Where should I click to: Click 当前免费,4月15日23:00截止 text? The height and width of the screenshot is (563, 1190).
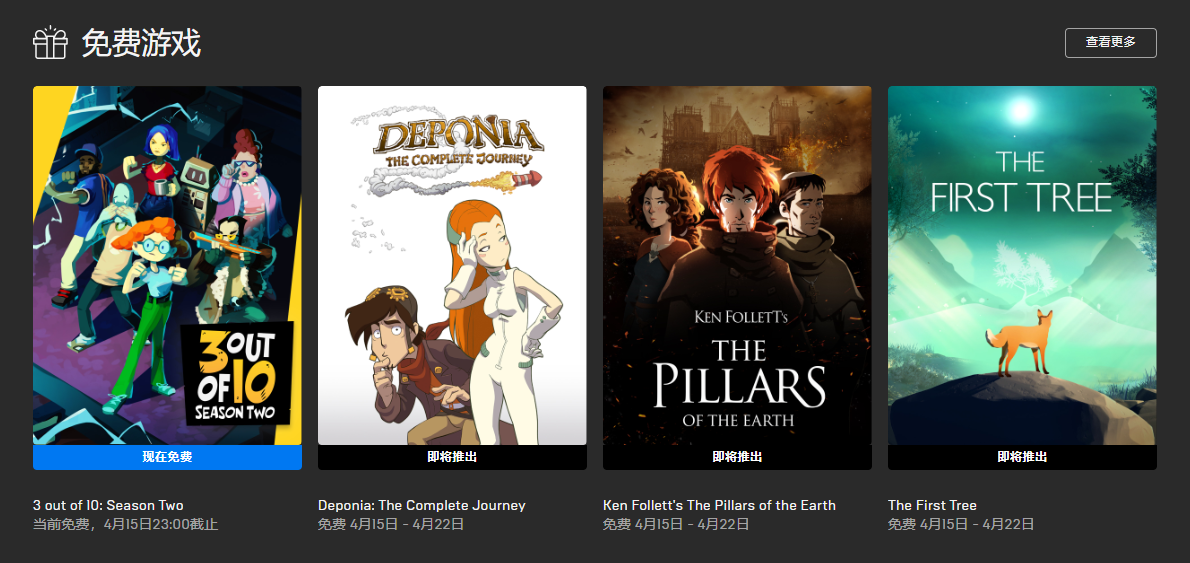coord(125,524)
